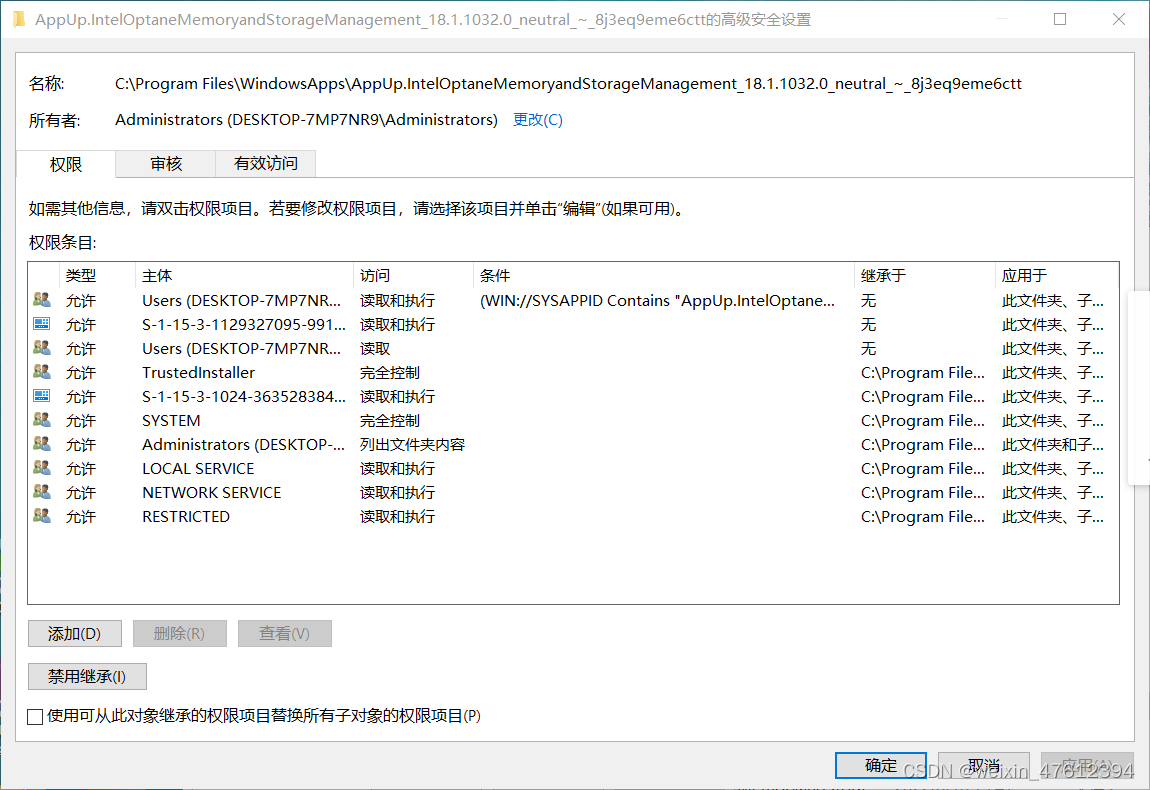1150x790 pixels.
Task: Select the RESTRICTED entry
Action: click(573, 516)
